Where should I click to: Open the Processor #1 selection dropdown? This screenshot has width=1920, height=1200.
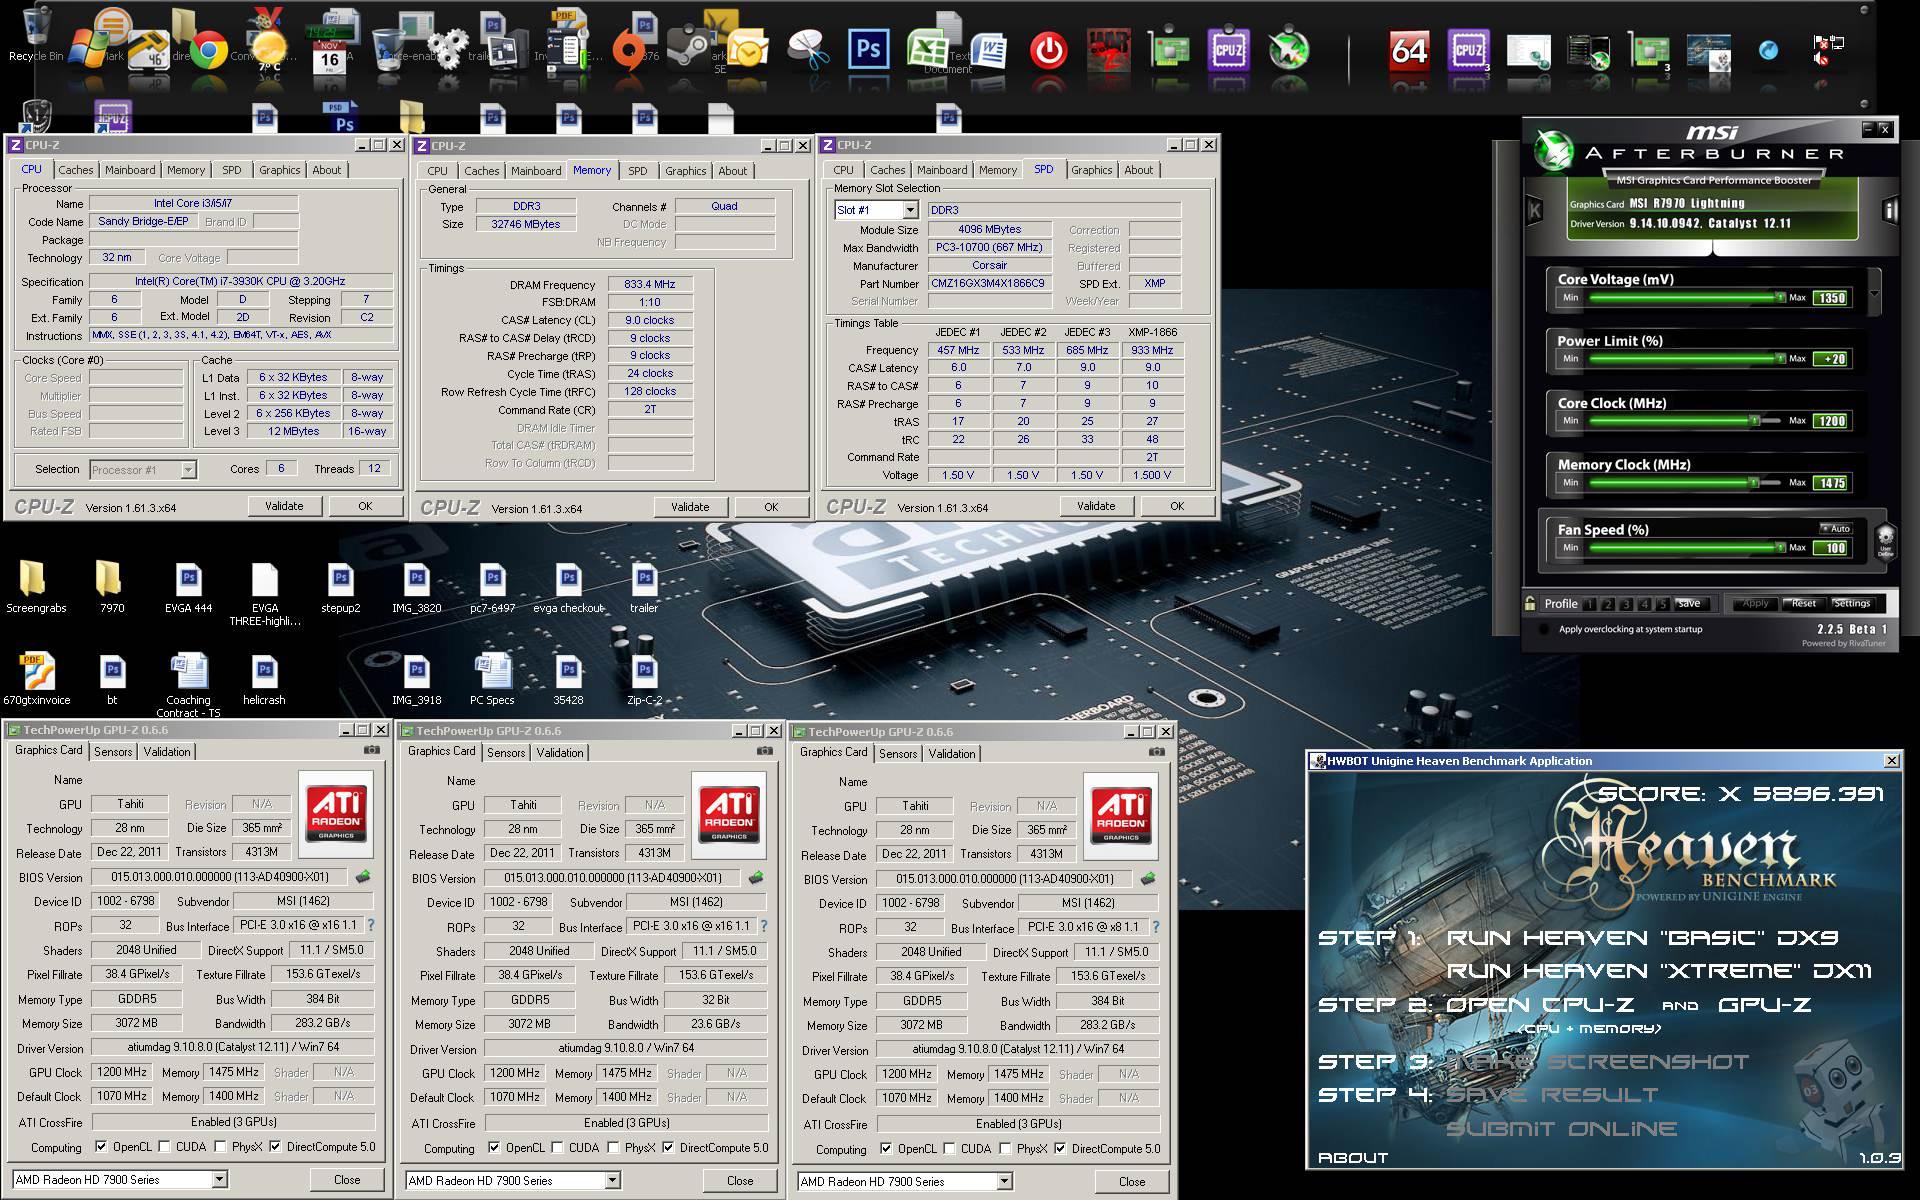coord(187,469)
